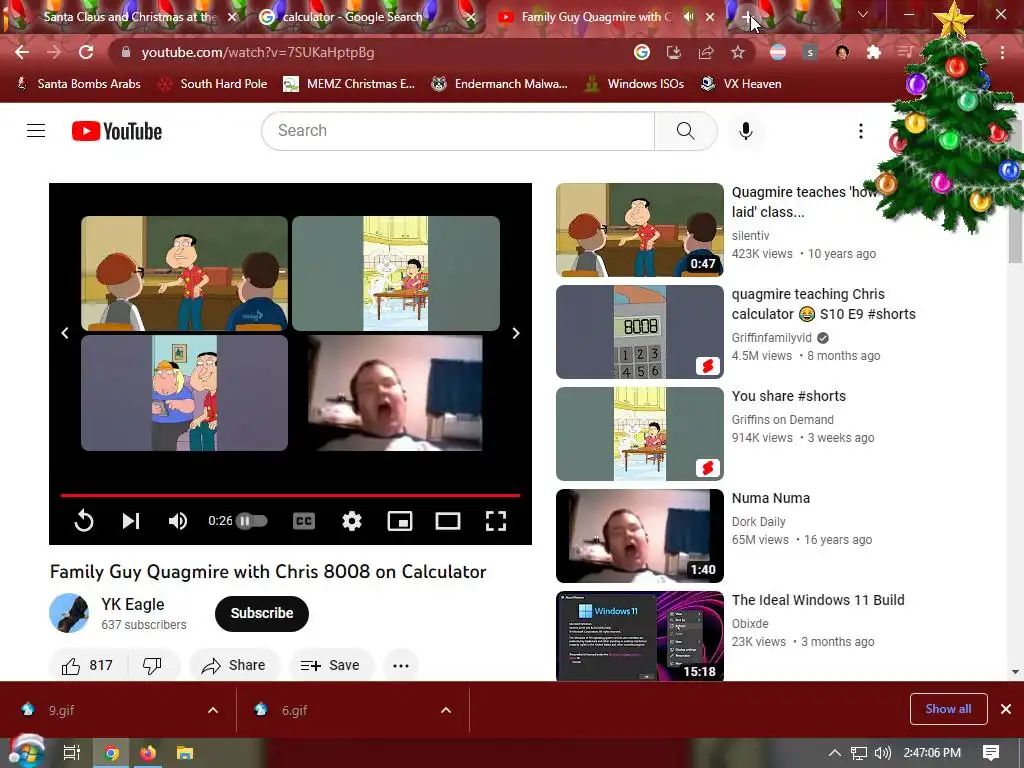Expand options for 9.gif download
This screenshot has width=1024, height=768.
[213, 710]
